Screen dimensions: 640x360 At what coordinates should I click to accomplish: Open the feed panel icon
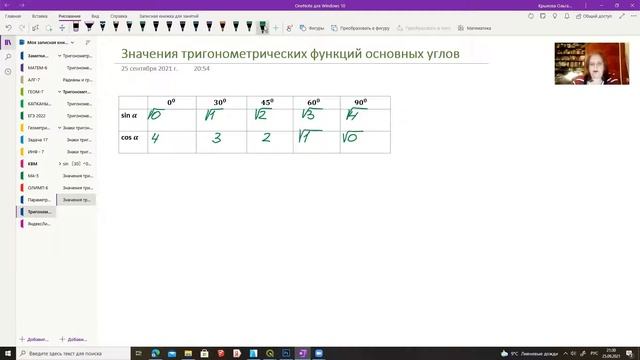coord(542,16)
